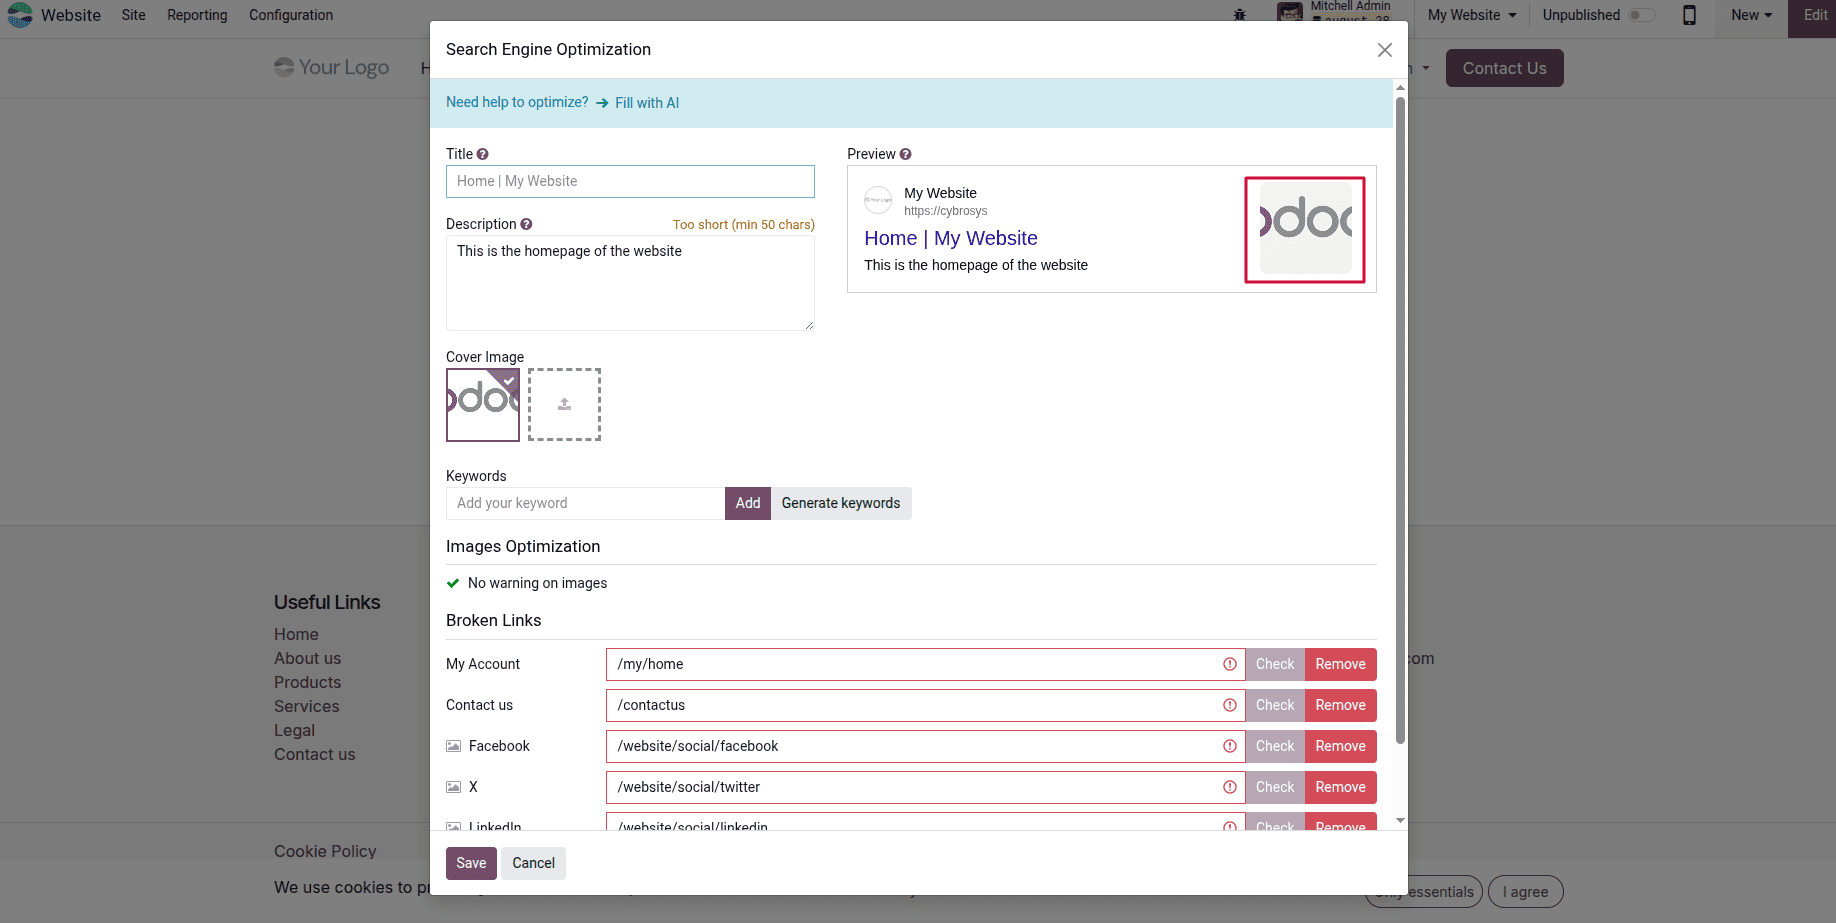The width and height of the screenshot is (1836, 923).
Task: Click the Description help question-mark icon
Action: click(526, 224)
